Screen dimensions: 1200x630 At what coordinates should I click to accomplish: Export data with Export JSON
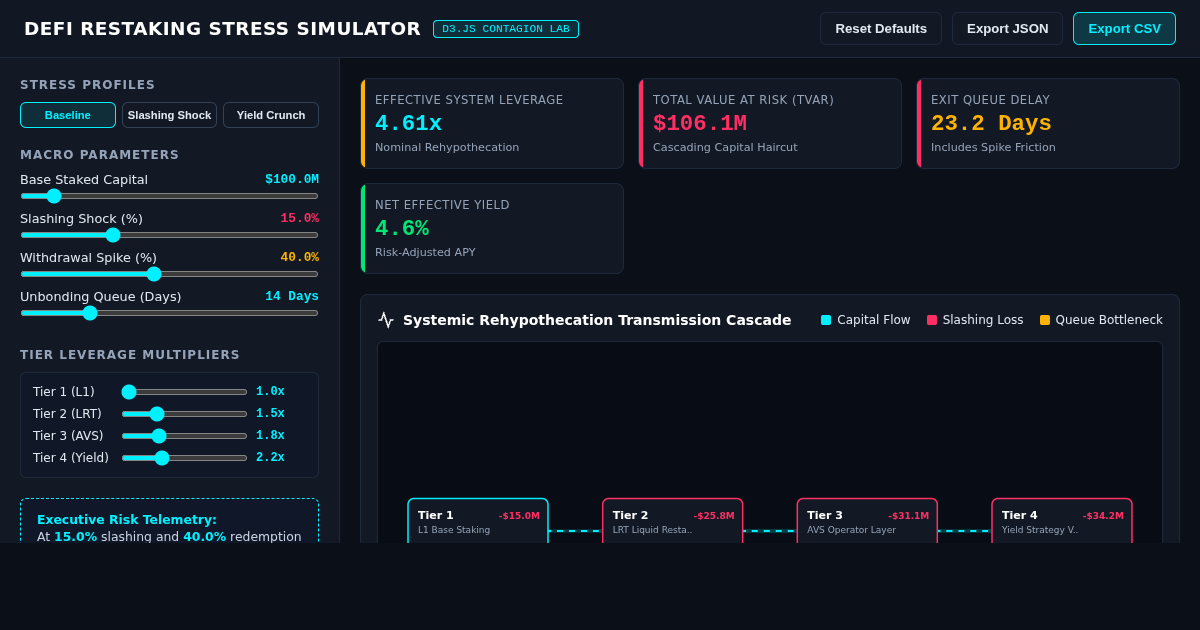coord(1007,28)
